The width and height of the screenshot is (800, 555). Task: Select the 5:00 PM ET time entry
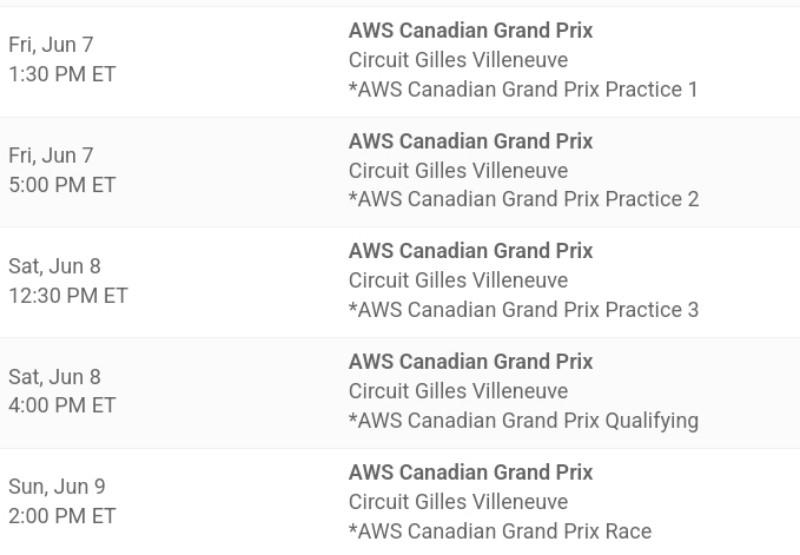pyautogui.click(x=62, y=185)
